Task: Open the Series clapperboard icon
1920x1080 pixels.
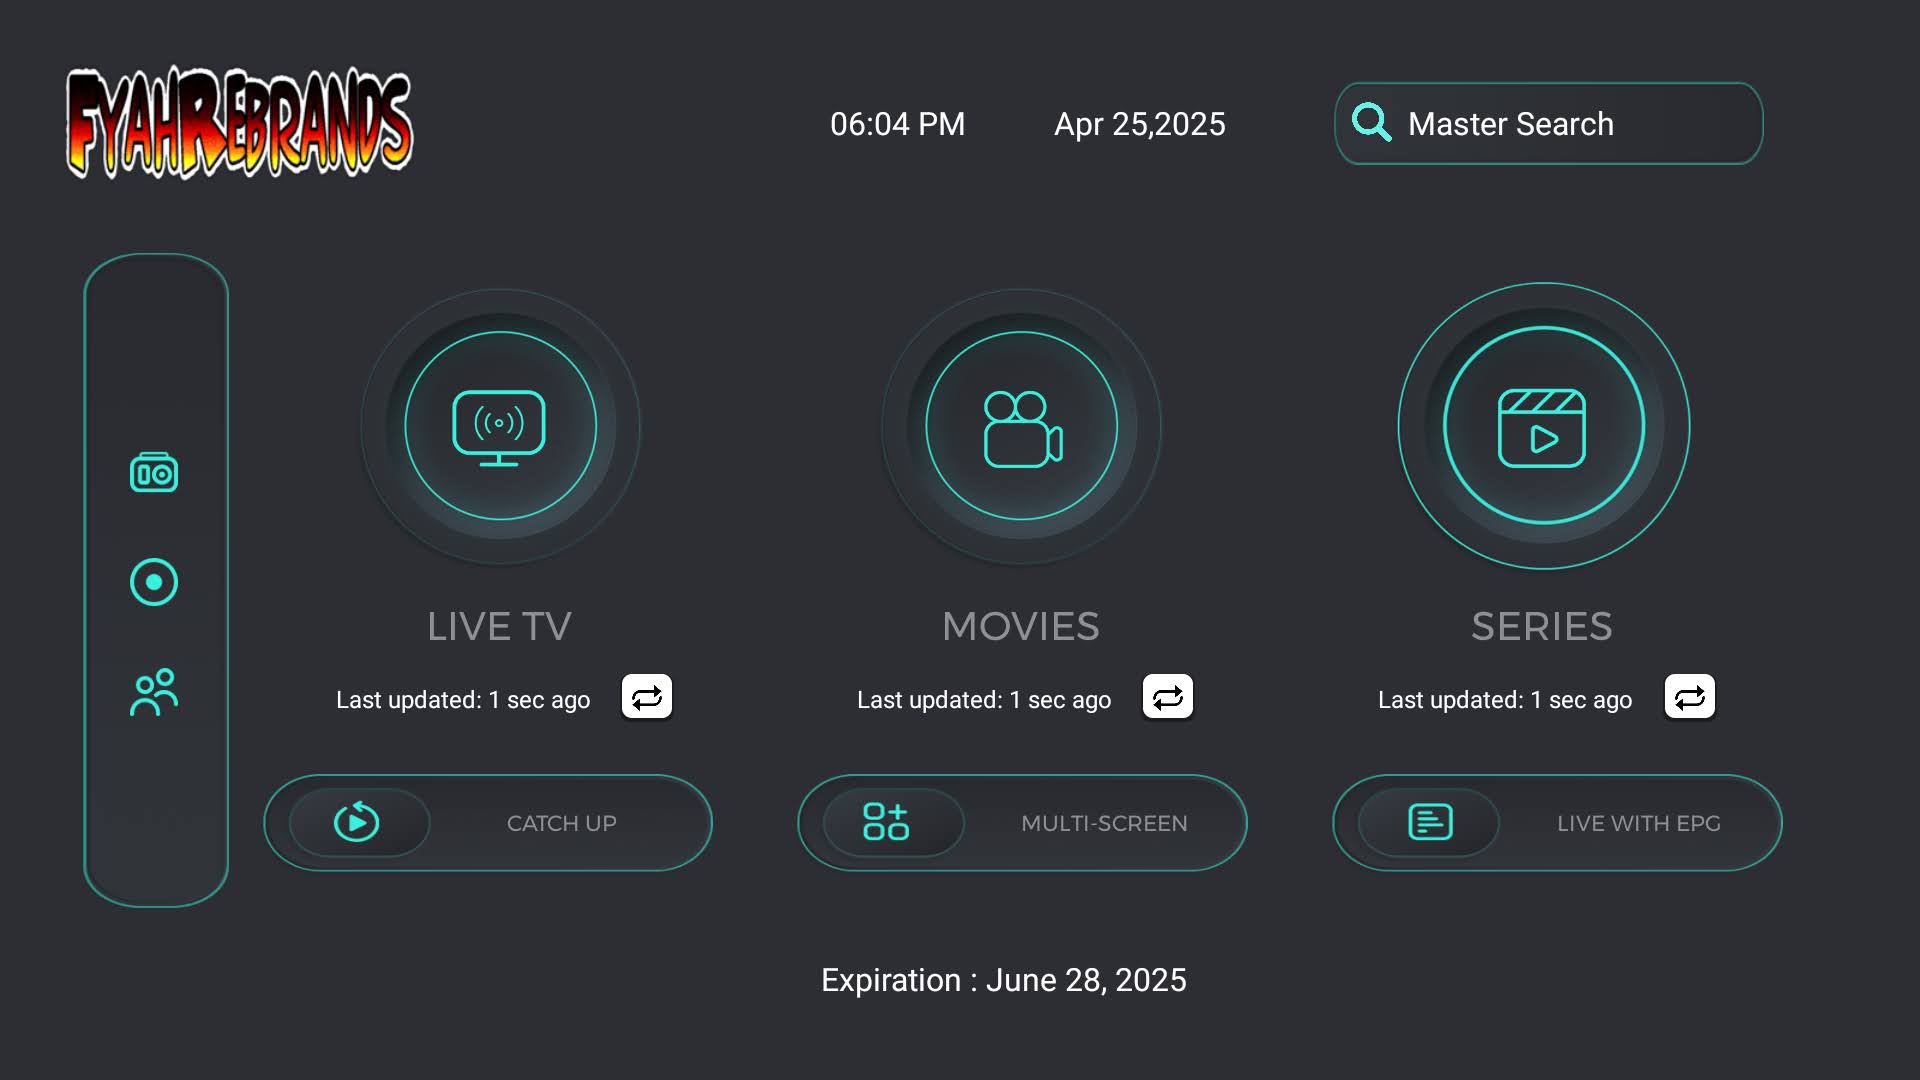Action: (1543, 426)
